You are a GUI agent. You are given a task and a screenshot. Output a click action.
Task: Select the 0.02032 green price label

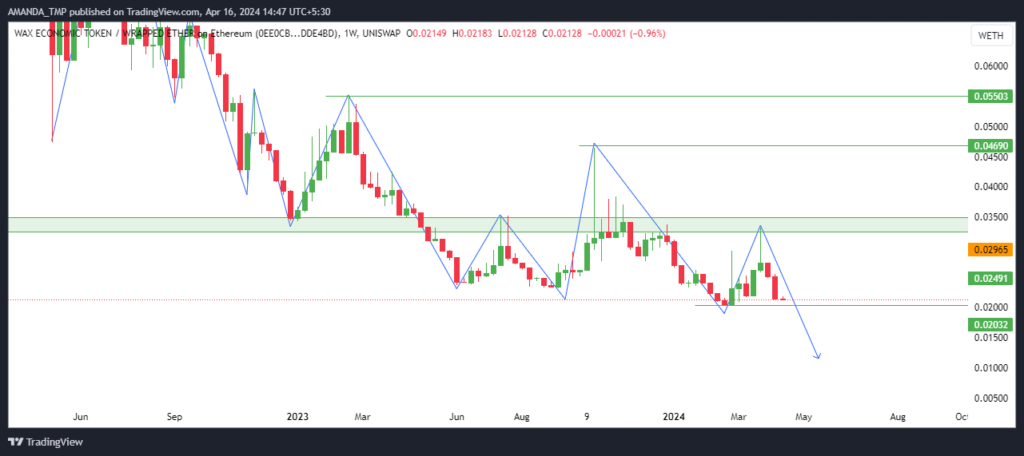pos(991,325)
